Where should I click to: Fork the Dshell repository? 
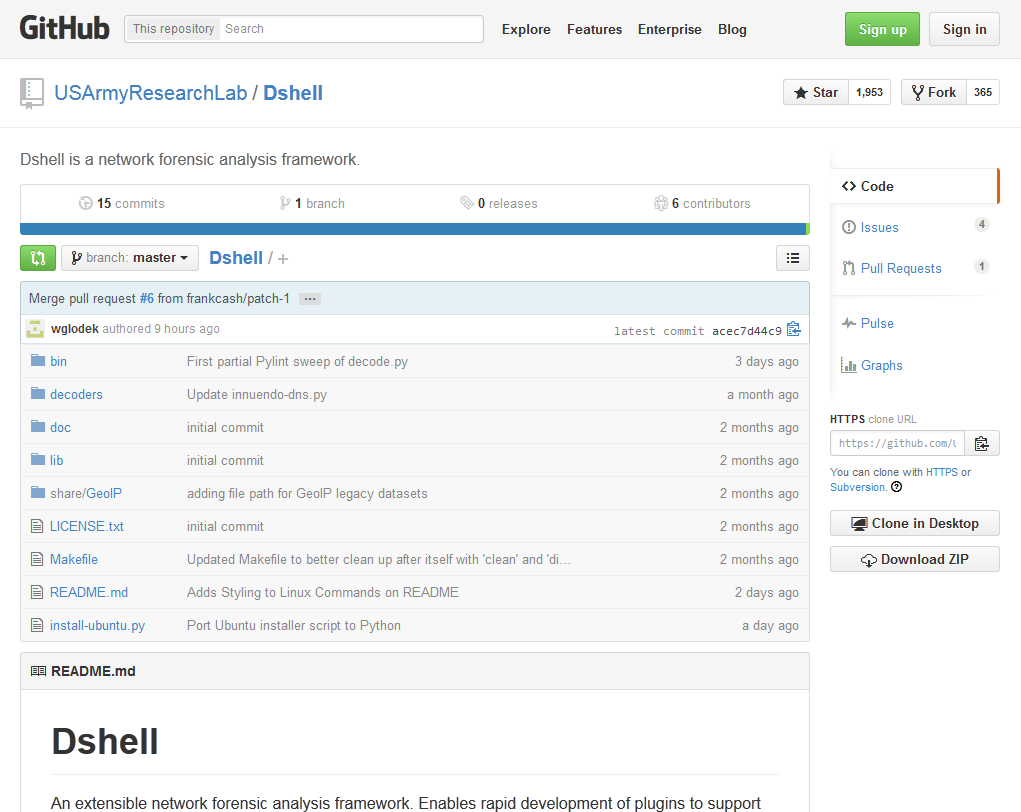tap(934, 92)
